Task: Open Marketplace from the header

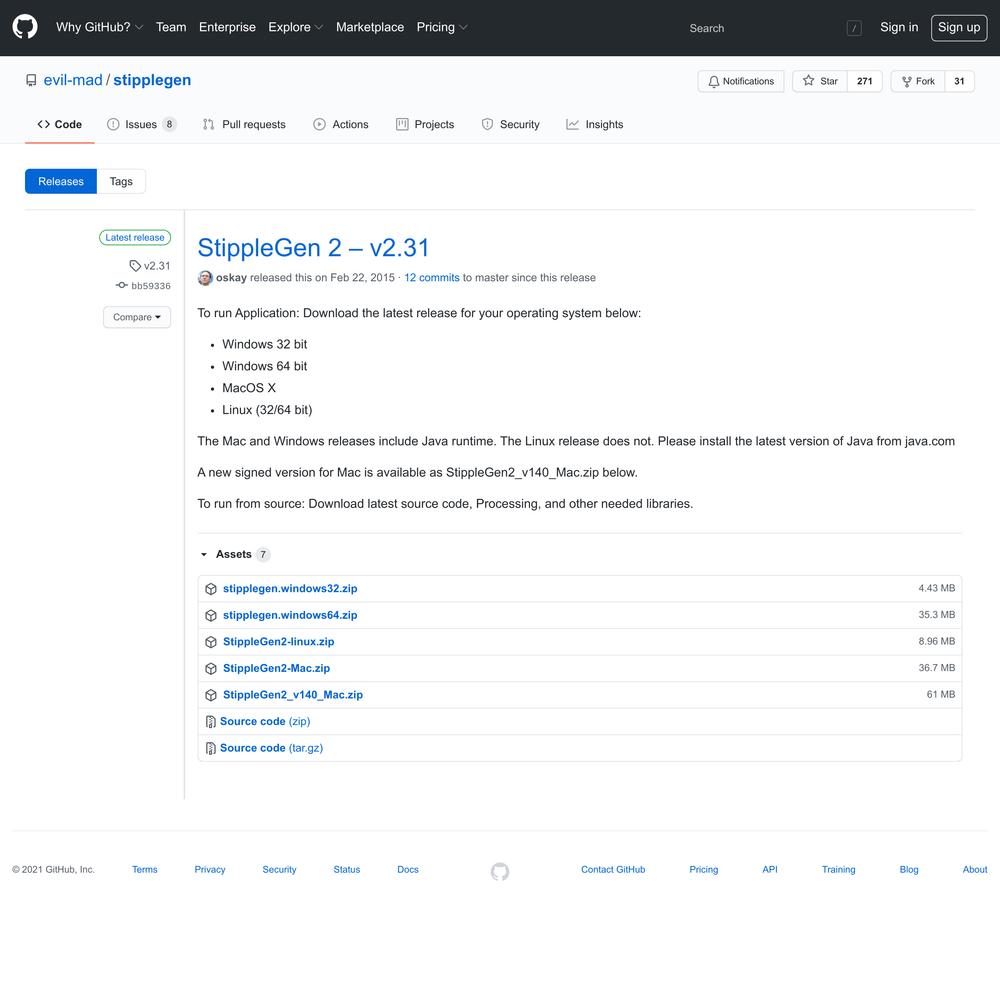Action: 370,27
